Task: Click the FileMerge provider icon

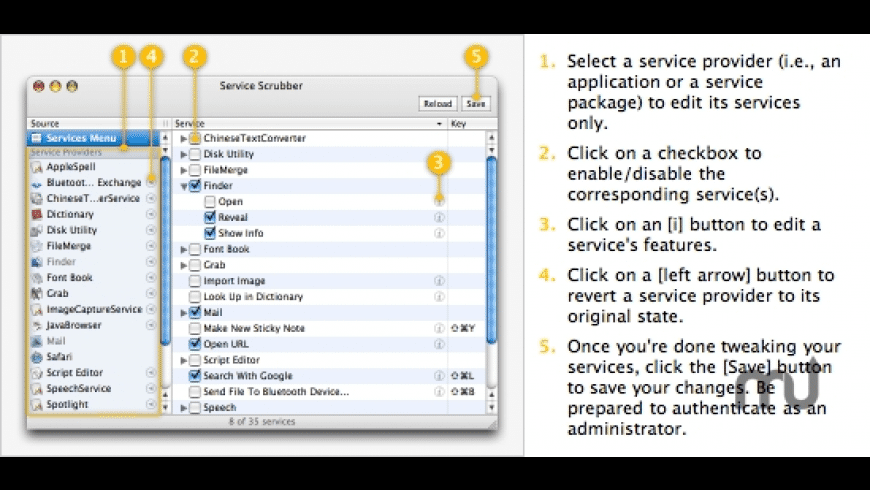Action: (x=37, y=246)
